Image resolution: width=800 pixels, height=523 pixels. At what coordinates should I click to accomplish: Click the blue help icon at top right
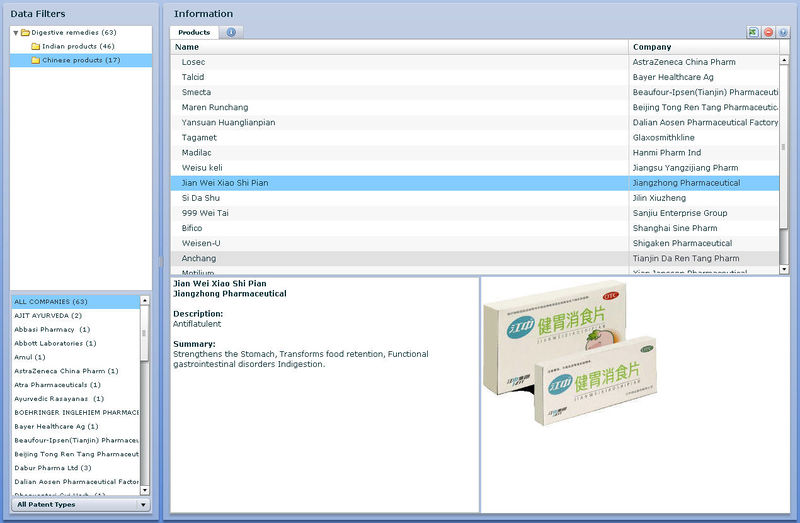[x=783, y=33]
